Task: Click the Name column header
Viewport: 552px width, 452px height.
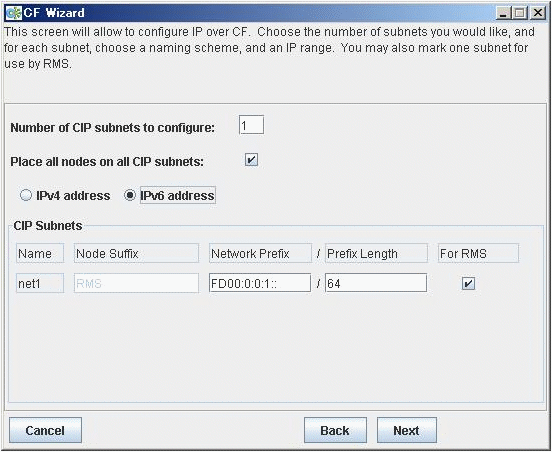Action: [x=40, y=253]
